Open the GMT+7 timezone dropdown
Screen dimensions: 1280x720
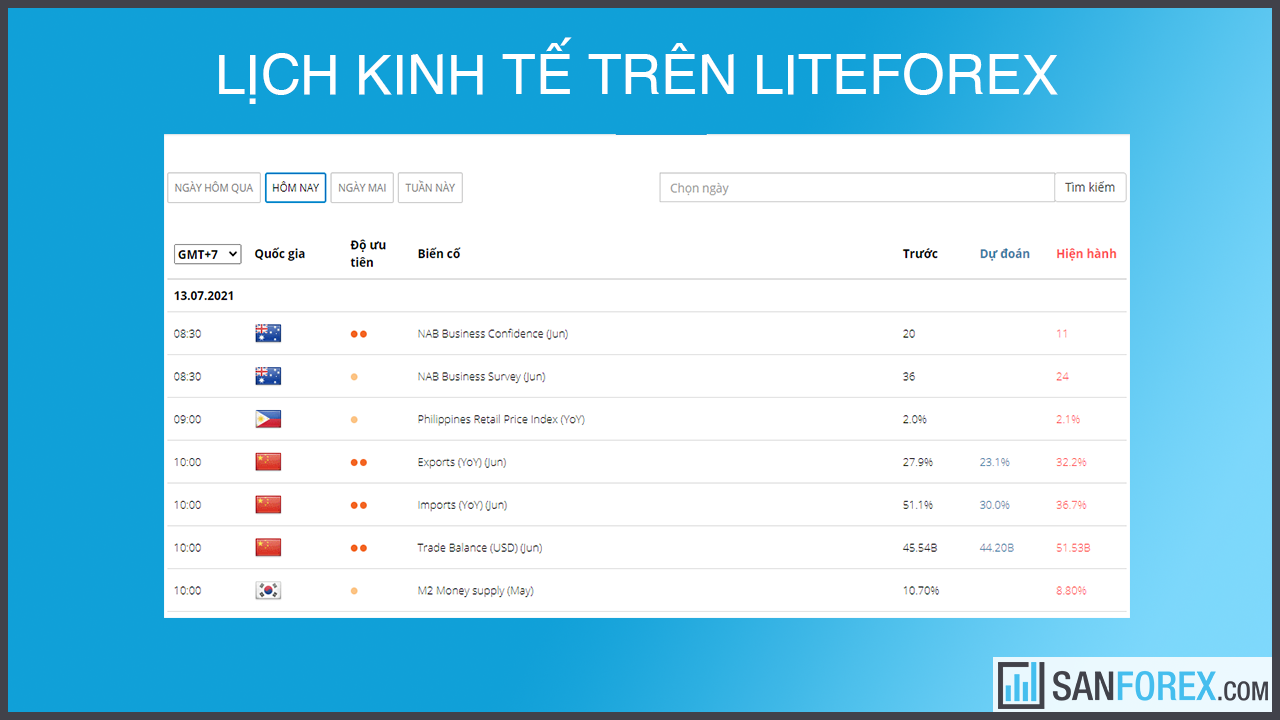coord(207,254)
